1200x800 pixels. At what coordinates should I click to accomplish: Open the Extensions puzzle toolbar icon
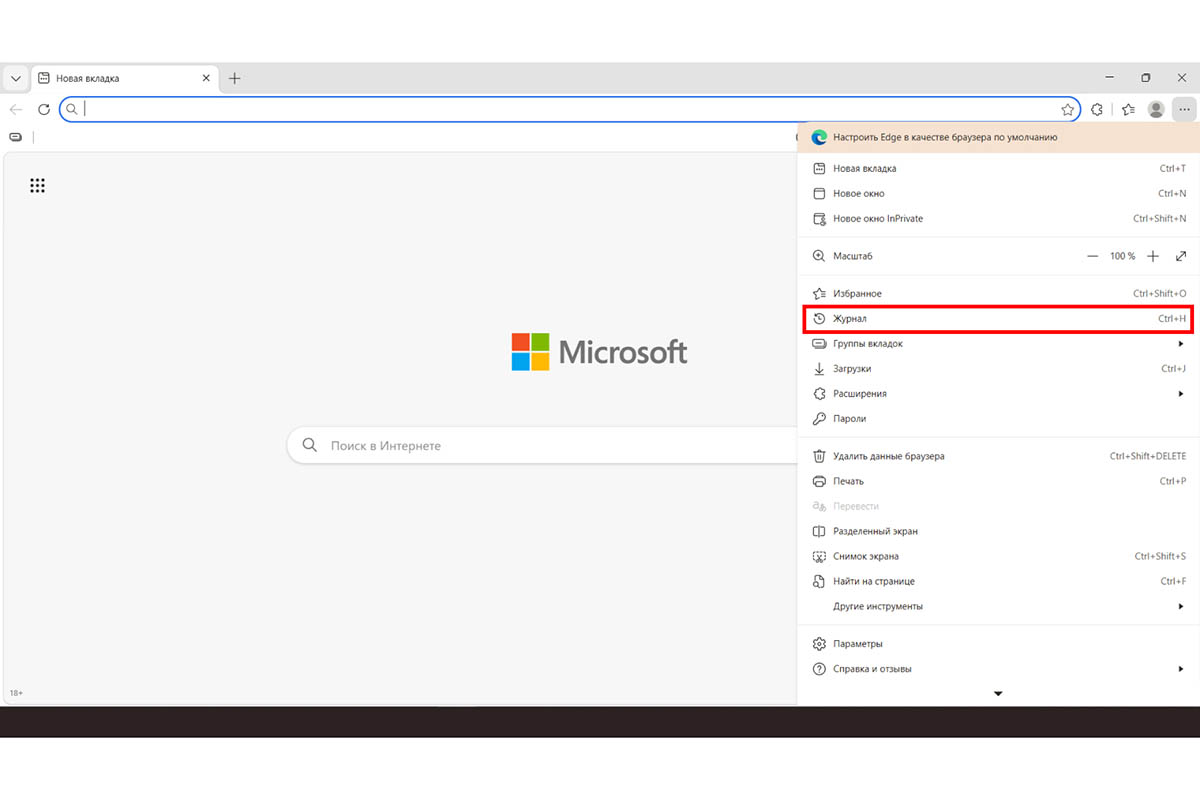click(1097, 109)
